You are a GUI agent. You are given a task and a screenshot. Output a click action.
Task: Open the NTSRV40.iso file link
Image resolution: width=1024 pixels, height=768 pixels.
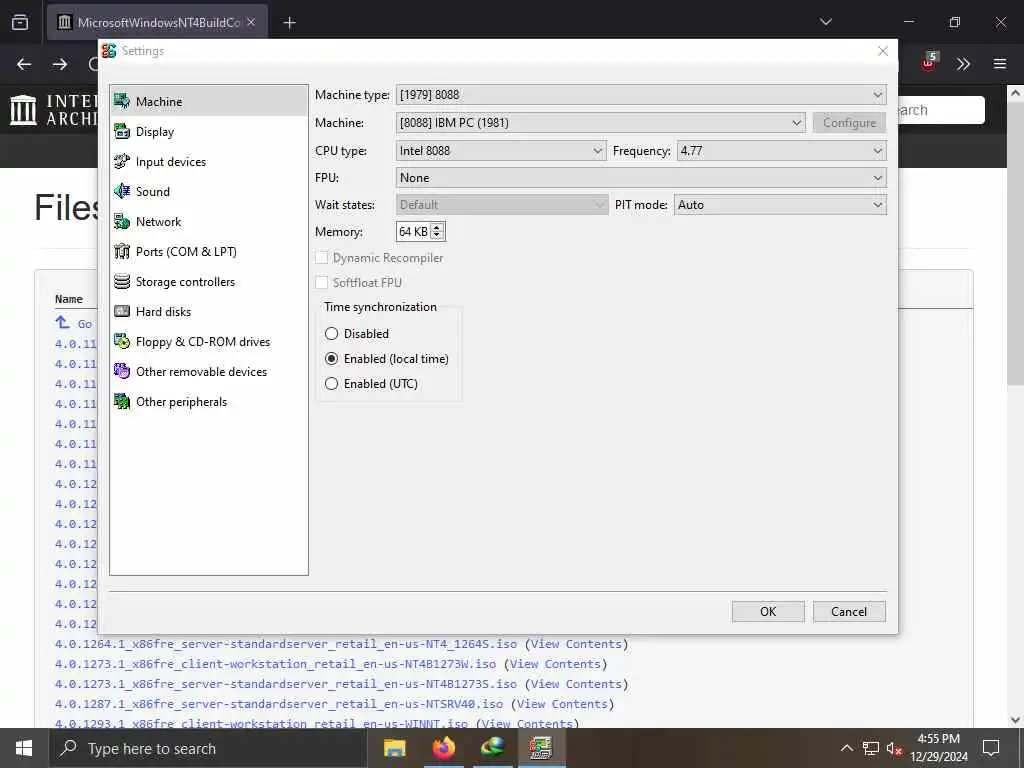pyautogui.click(x=279, y=704)
